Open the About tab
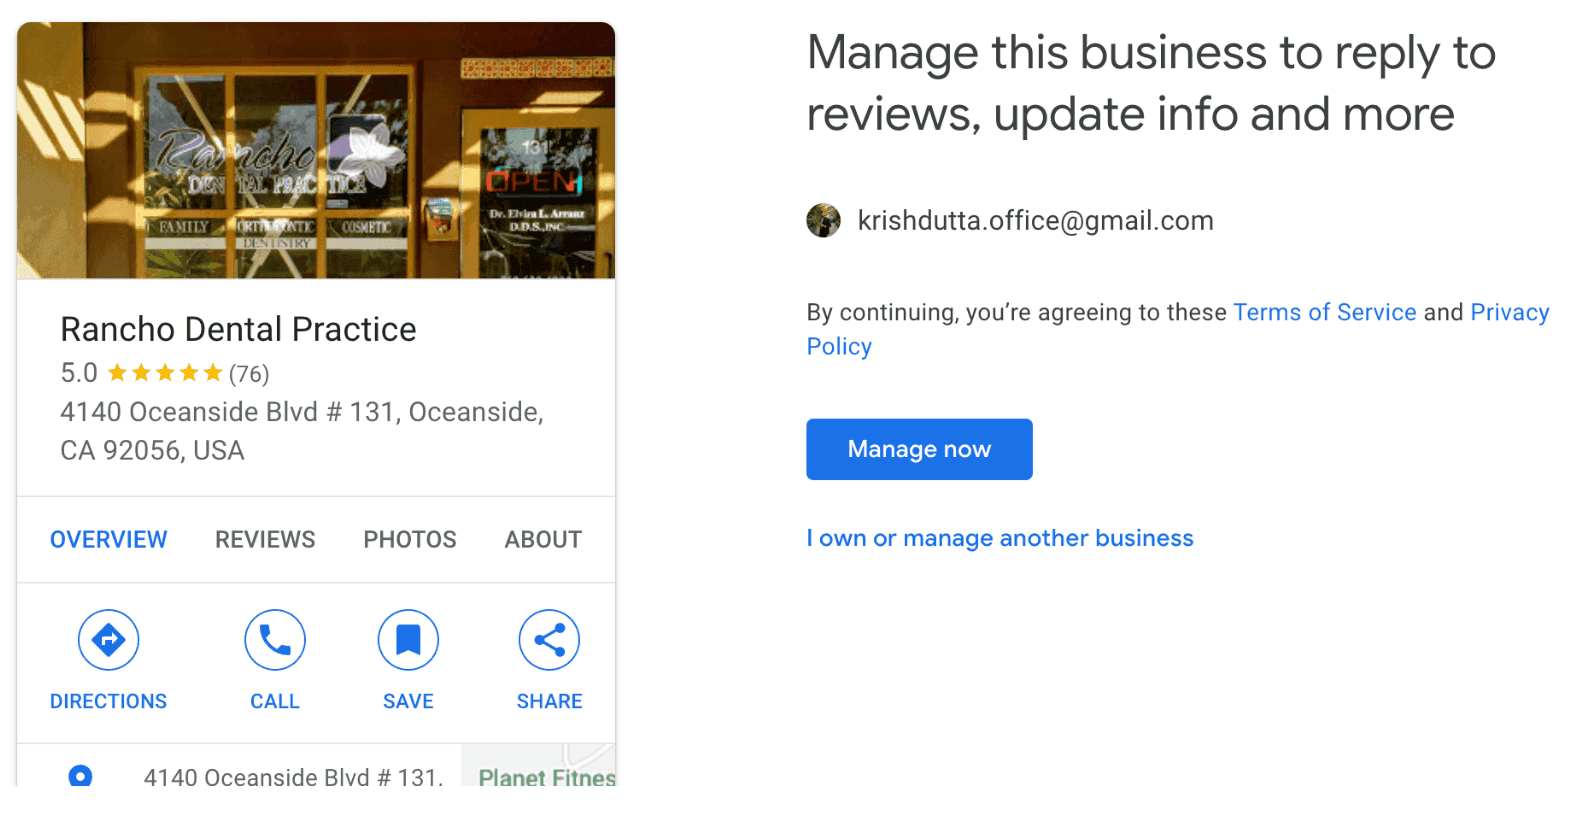This screenshot has height=817, width=1575. [543, 539]
